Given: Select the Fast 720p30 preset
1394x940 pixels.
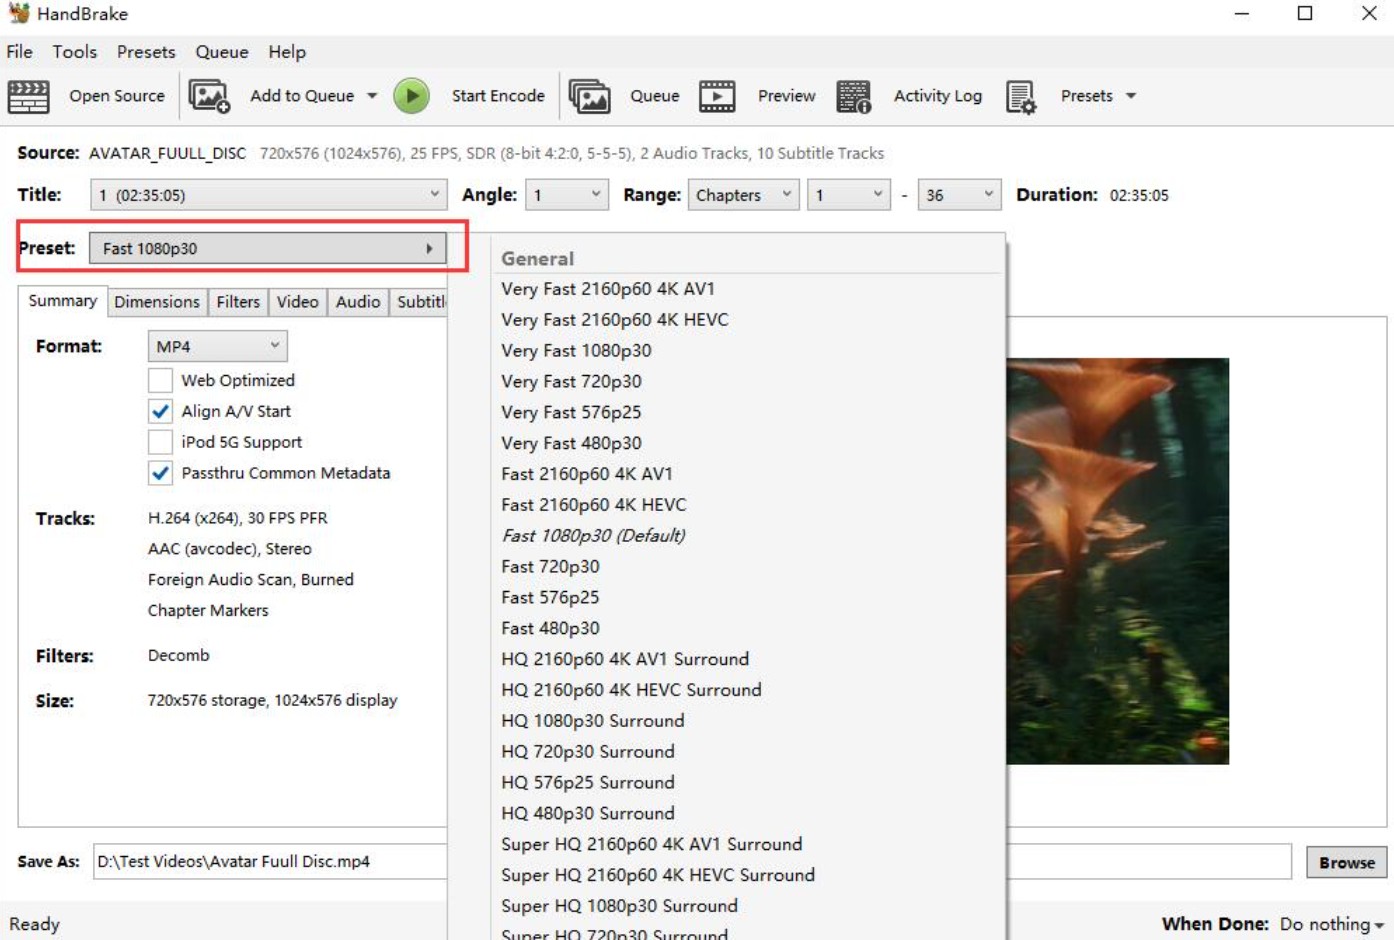Looking at the screenshot, I should (552, 566).
